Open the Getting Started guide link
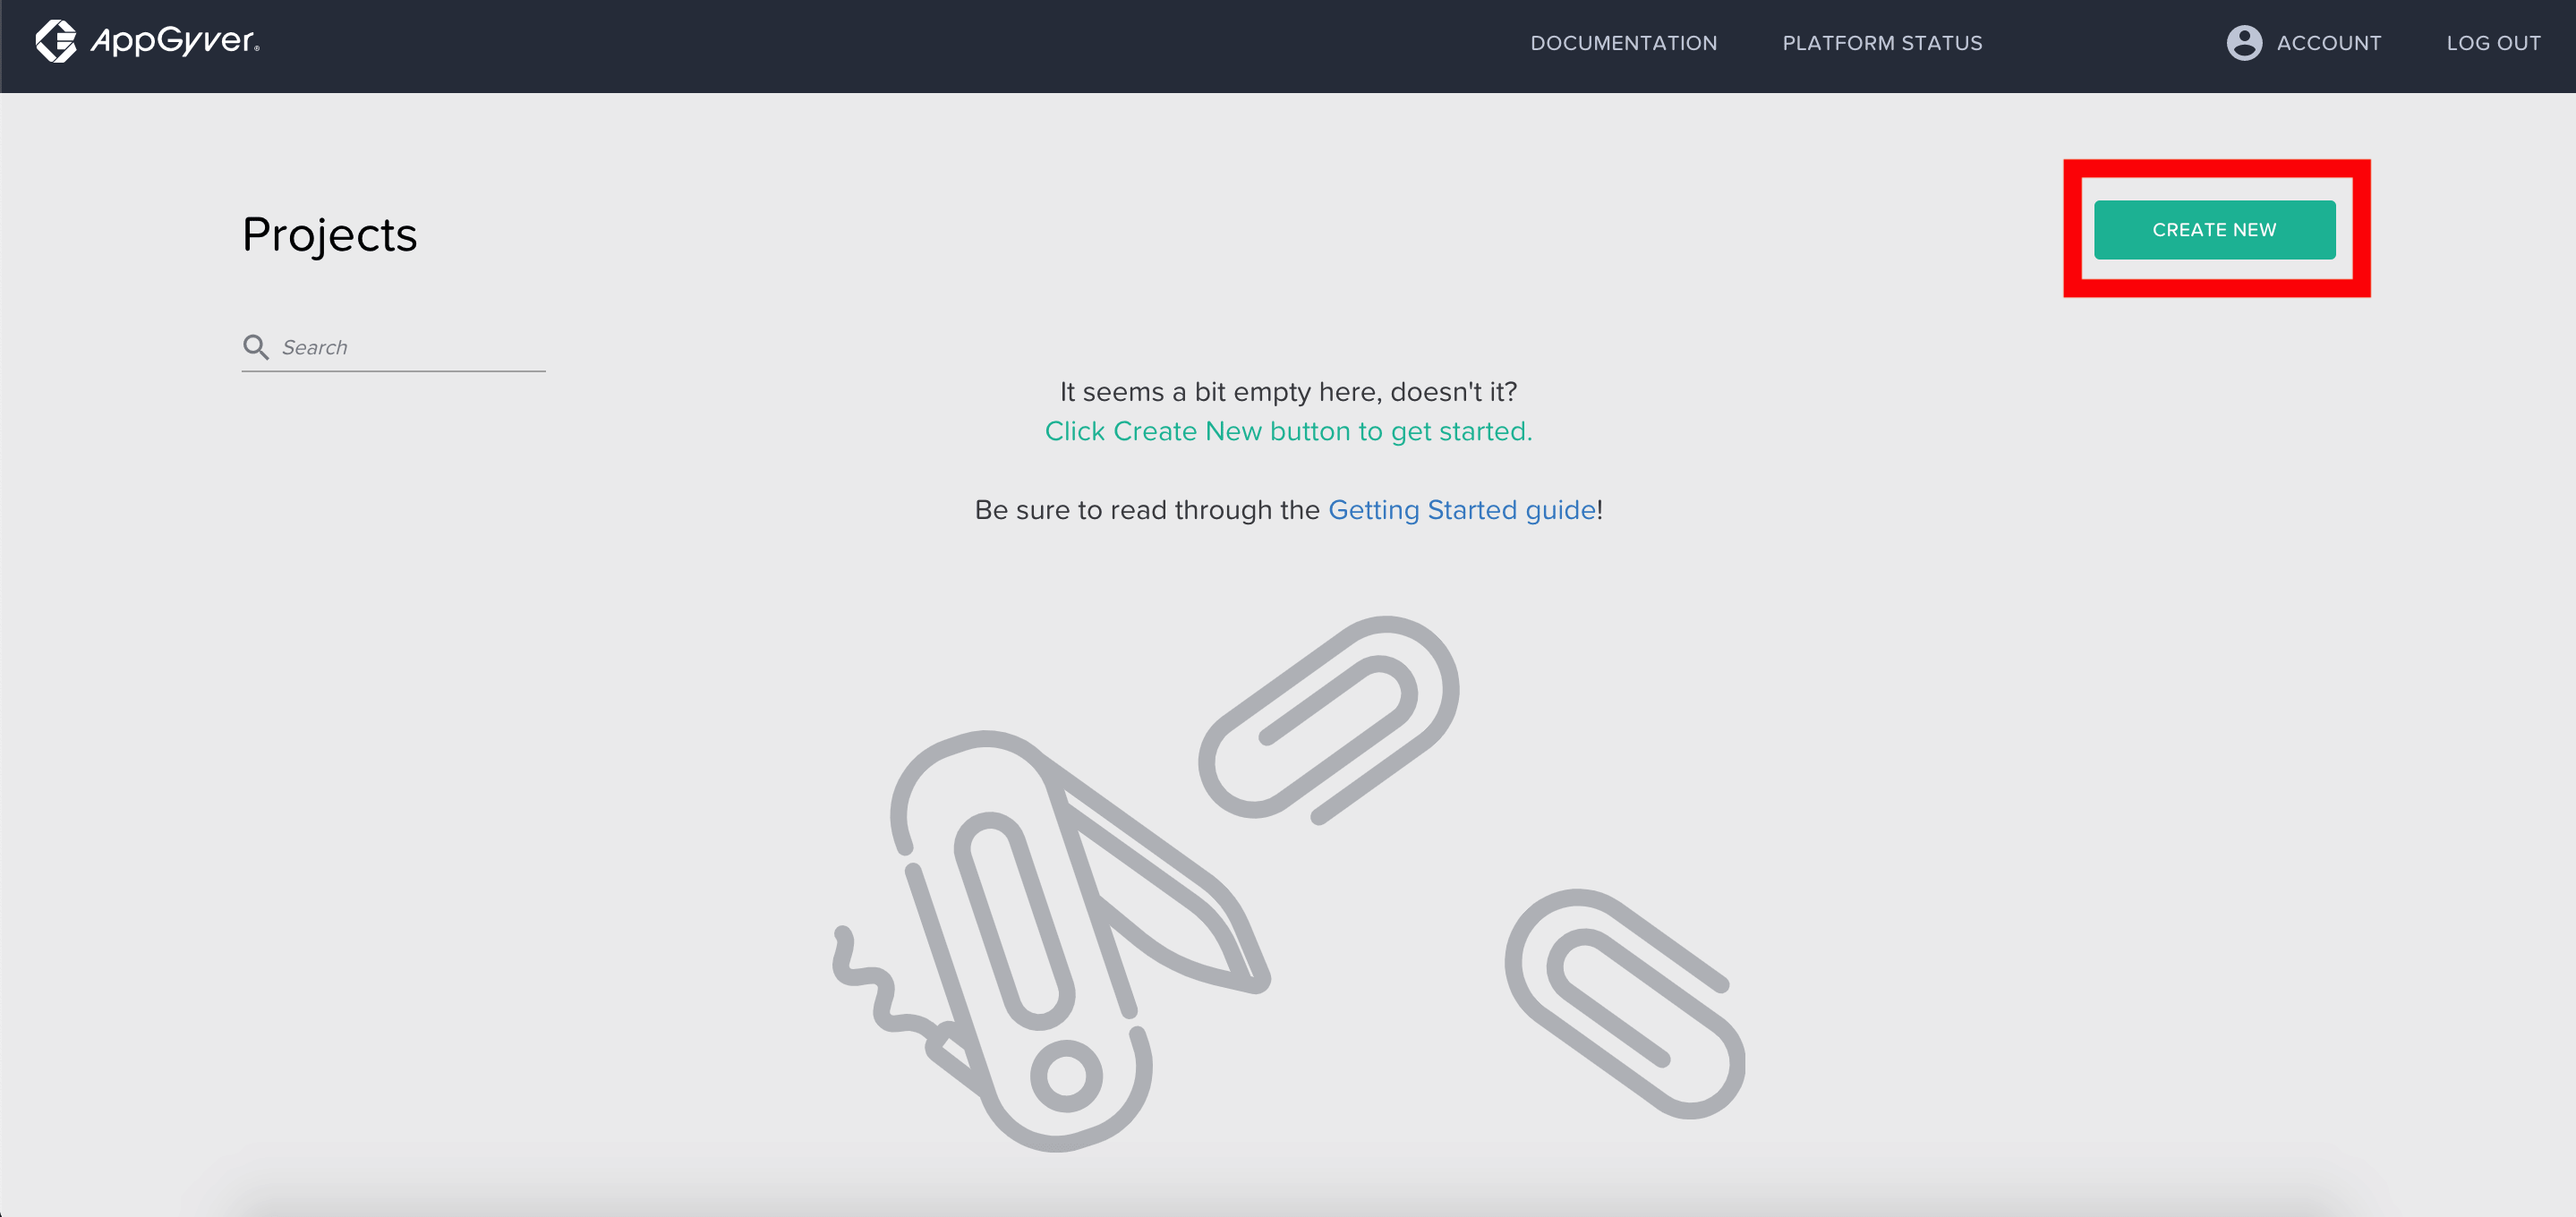The width and height of the screenshot is (2576, 1217). (x=1461, y=510)
